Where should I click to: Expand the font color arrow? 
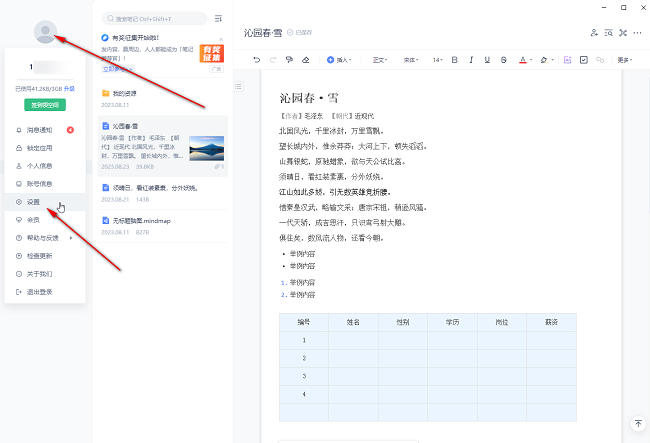[x=531, y=60]
